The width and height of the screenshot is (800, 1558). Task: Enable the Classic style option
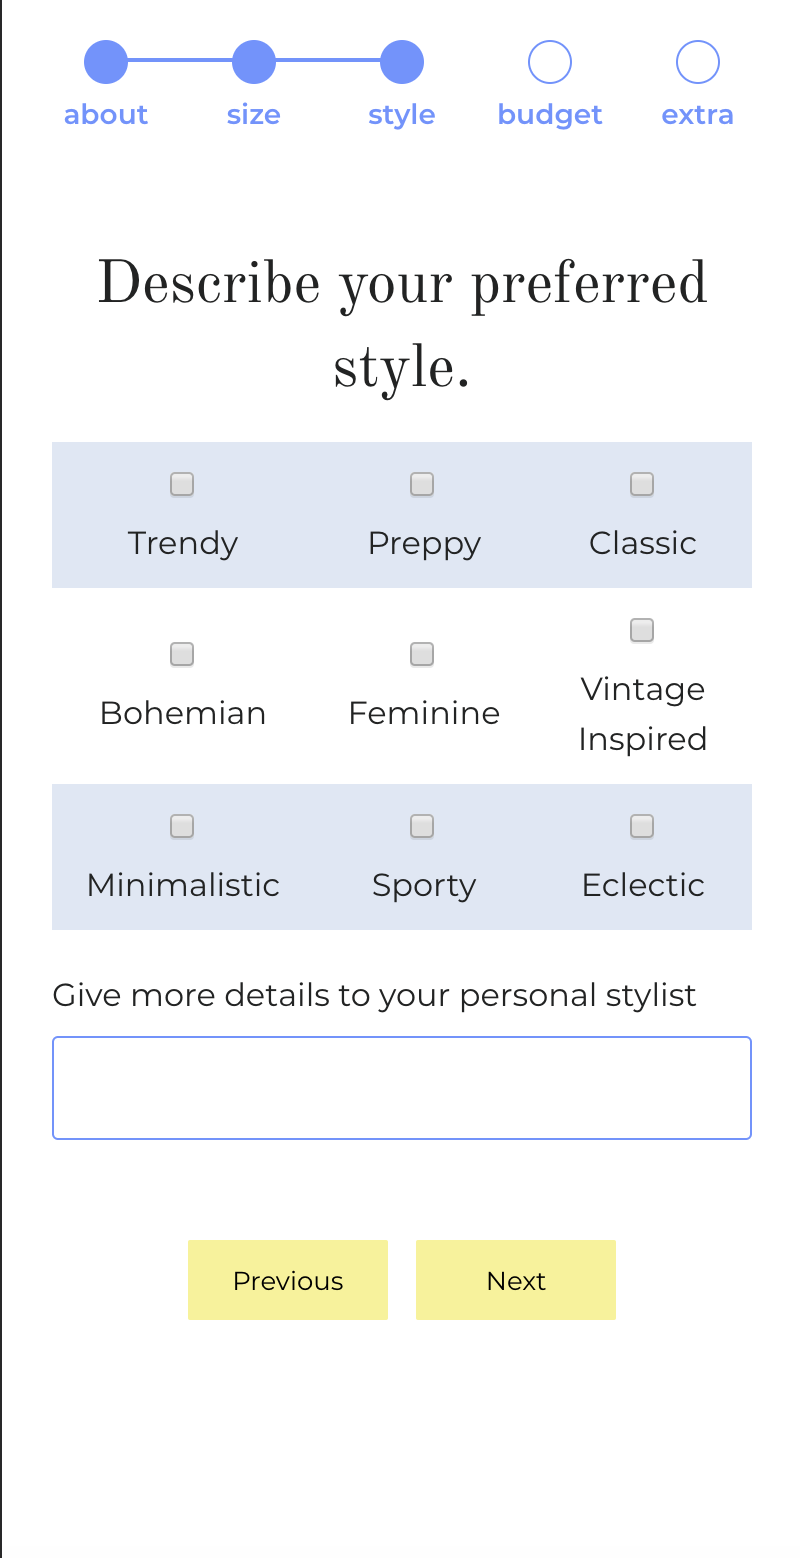pyautogui.click(x=642, y=485)
